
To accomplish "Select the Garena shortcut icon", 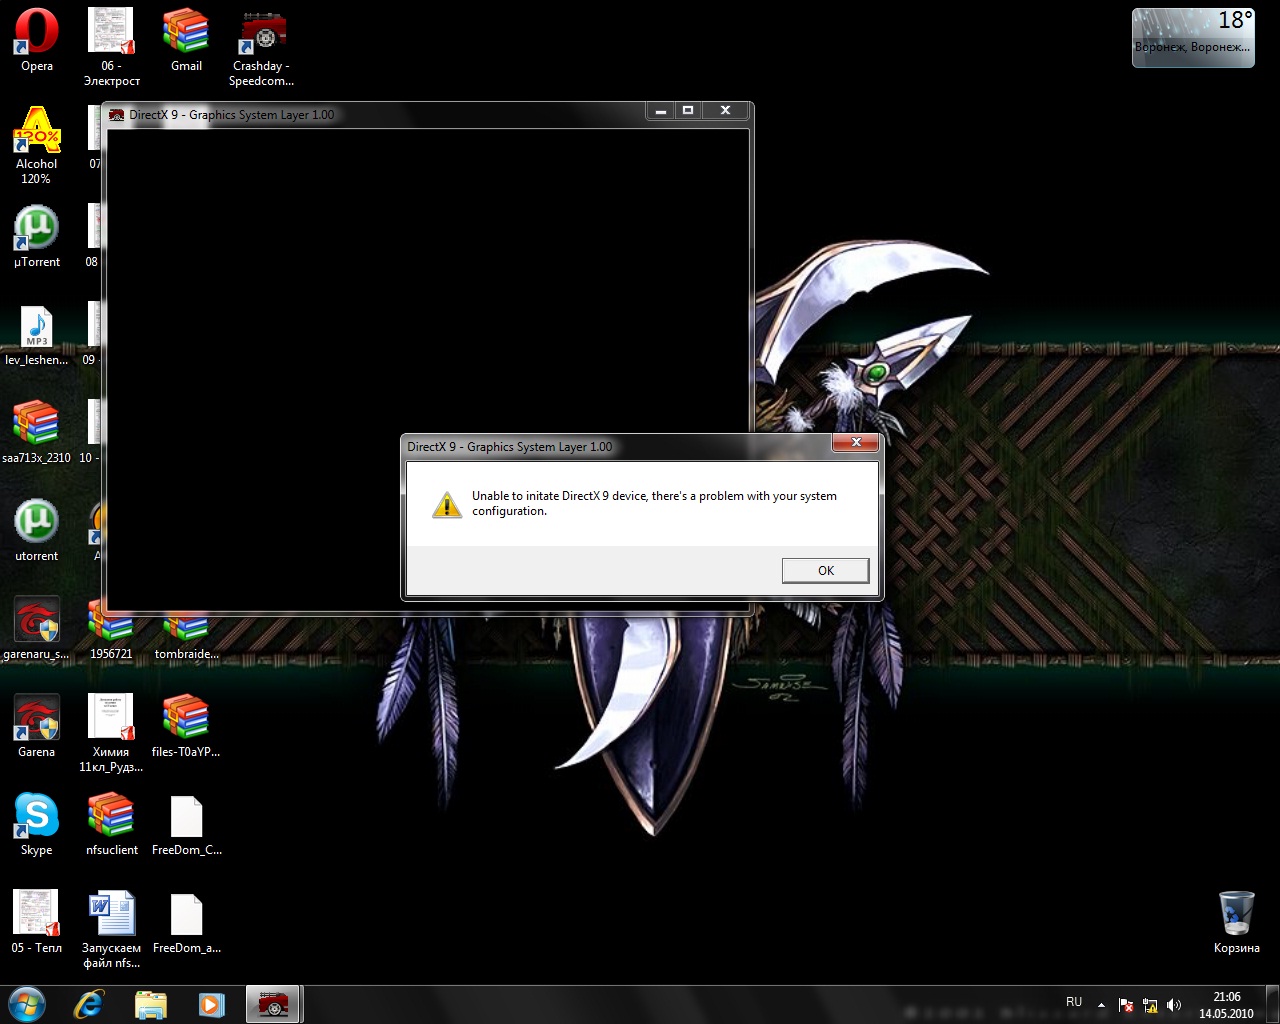I will [x=37, y=726].
